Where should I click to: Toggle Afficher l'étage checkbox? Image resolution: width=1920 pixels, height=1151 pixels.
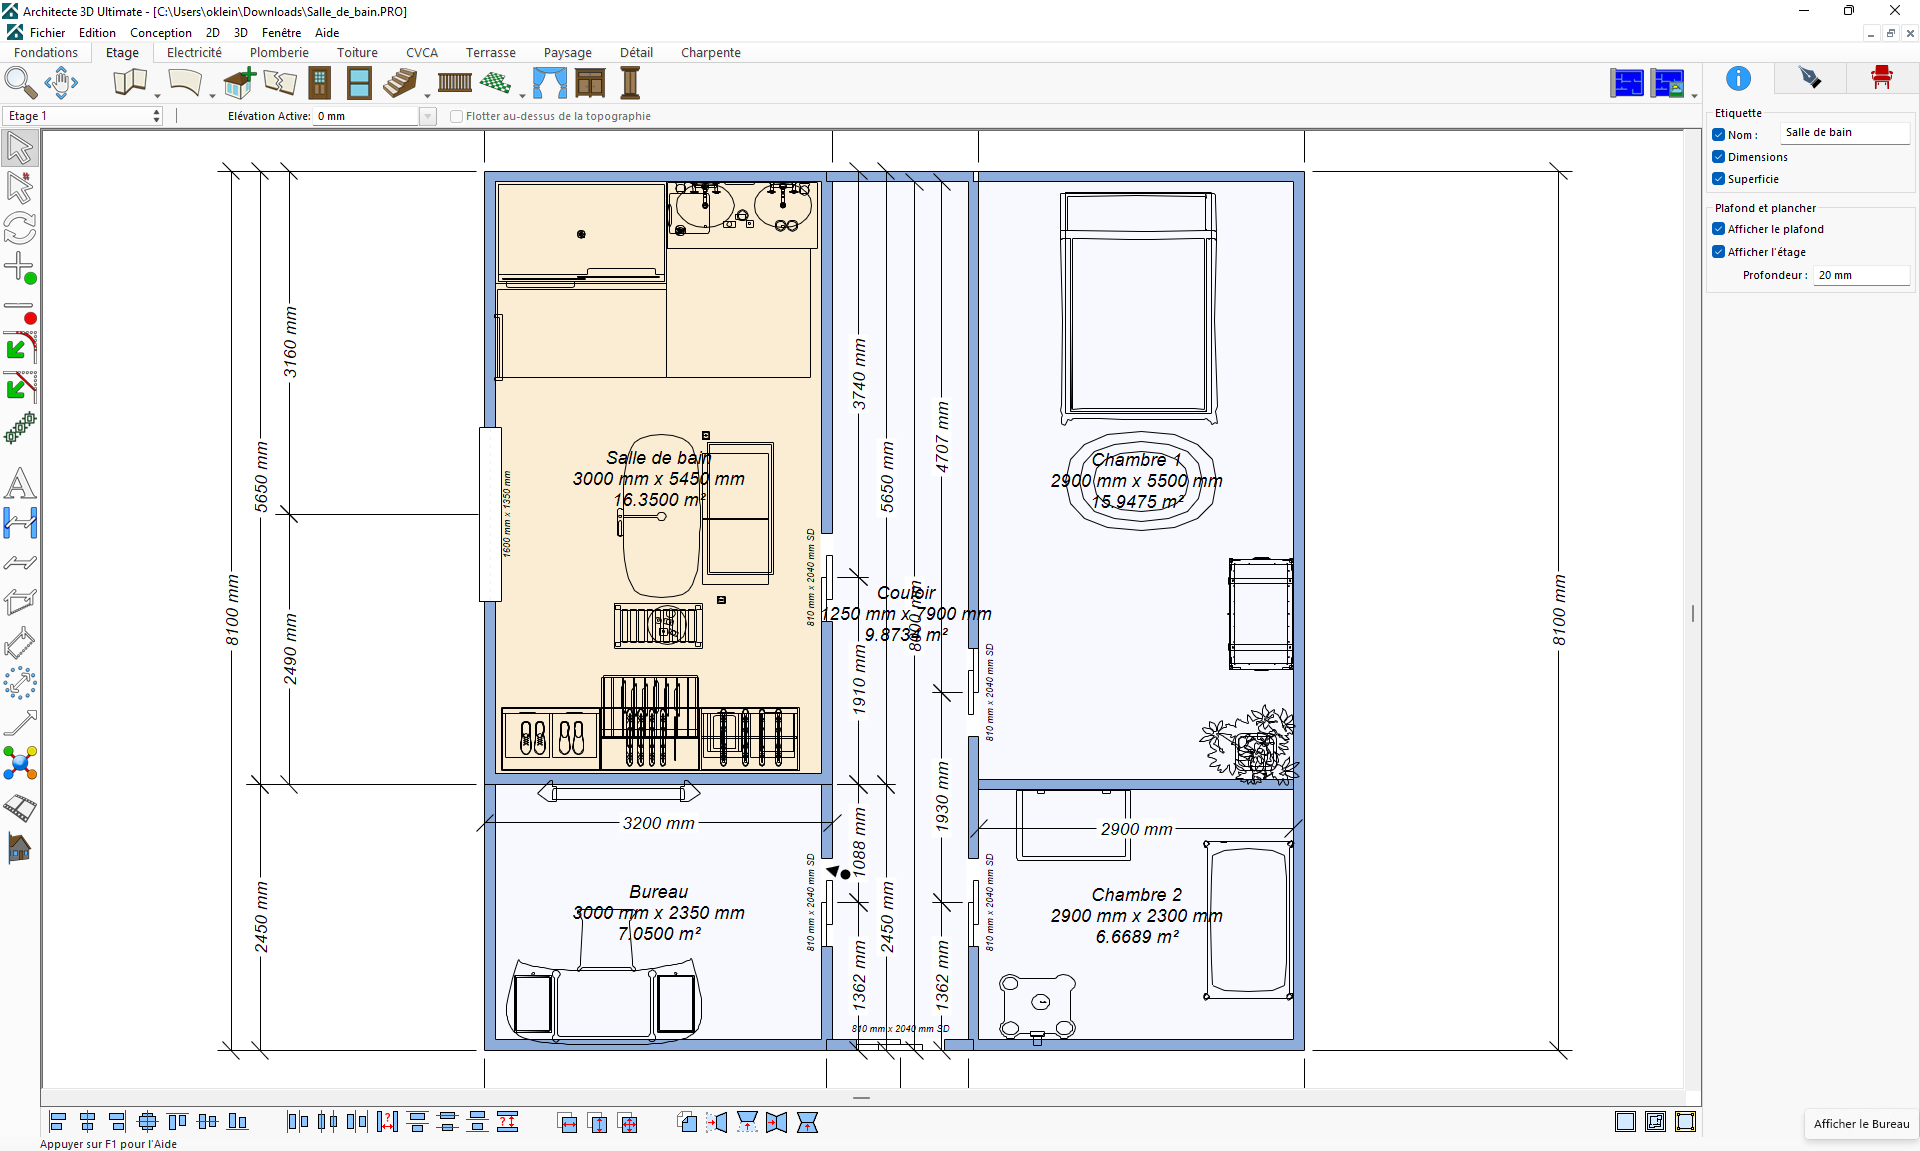[x=1718, y=252]
